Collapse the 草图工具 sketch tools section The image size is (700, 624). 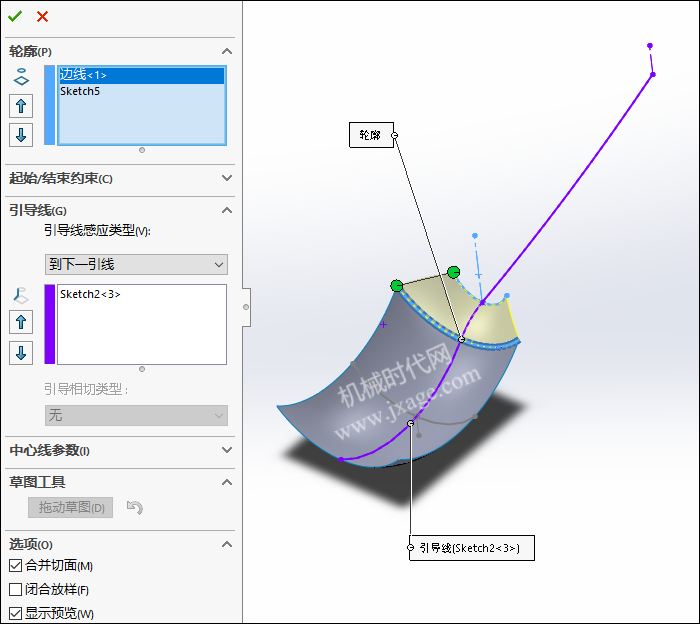click(227, 482)
